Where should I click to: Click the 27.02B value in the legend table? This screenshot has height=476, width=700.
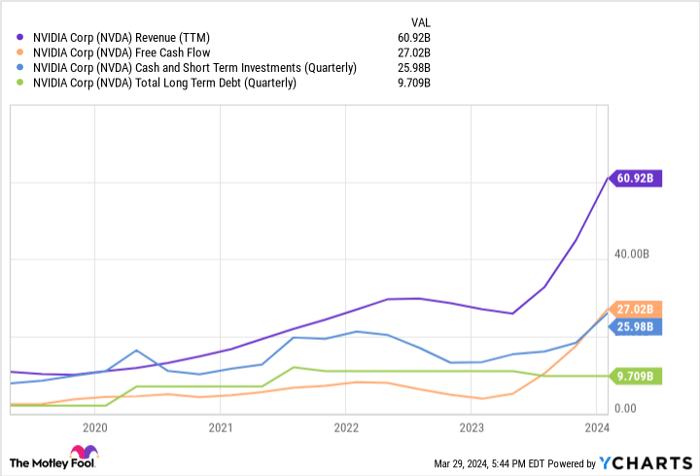click(414, 53)
